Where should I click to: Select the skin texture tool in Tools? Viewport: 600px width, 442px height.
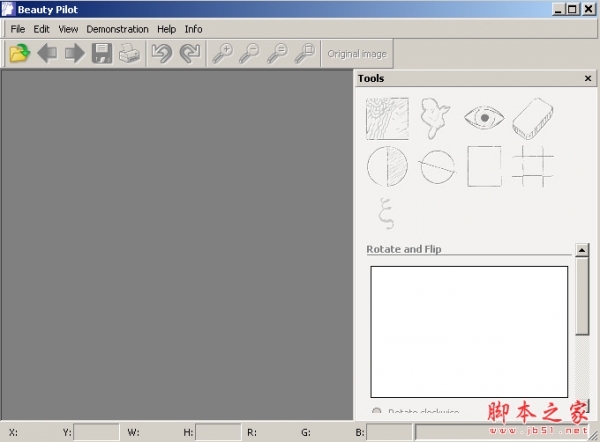pos(387,119)
